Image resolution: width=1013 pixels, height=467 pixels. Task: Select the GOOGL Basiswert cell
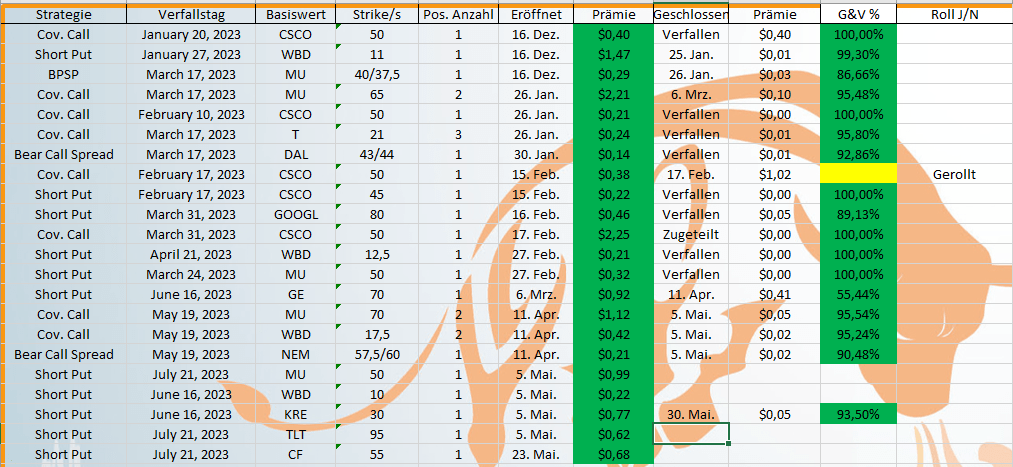pyautogui.click(x=296, y=214)
